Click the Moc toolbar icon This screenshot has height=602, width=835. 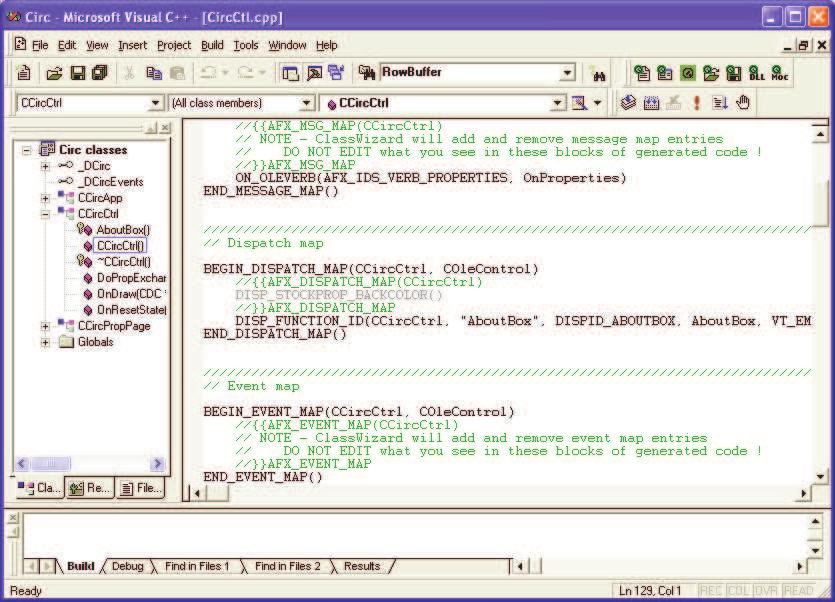pos(780,73)
